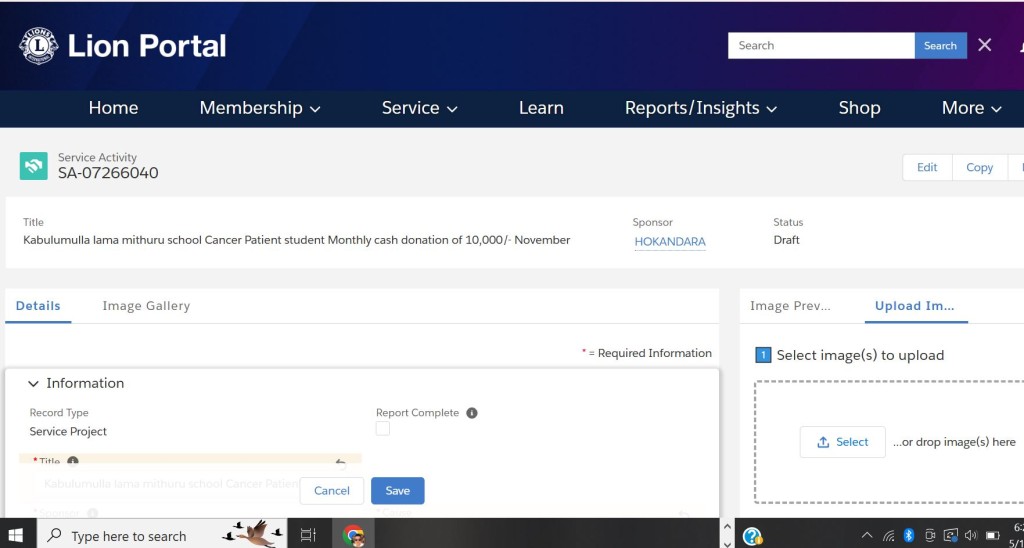Go to the Home menu item
The width and height of the screenshot is (1024, 548).
[113, 108]
